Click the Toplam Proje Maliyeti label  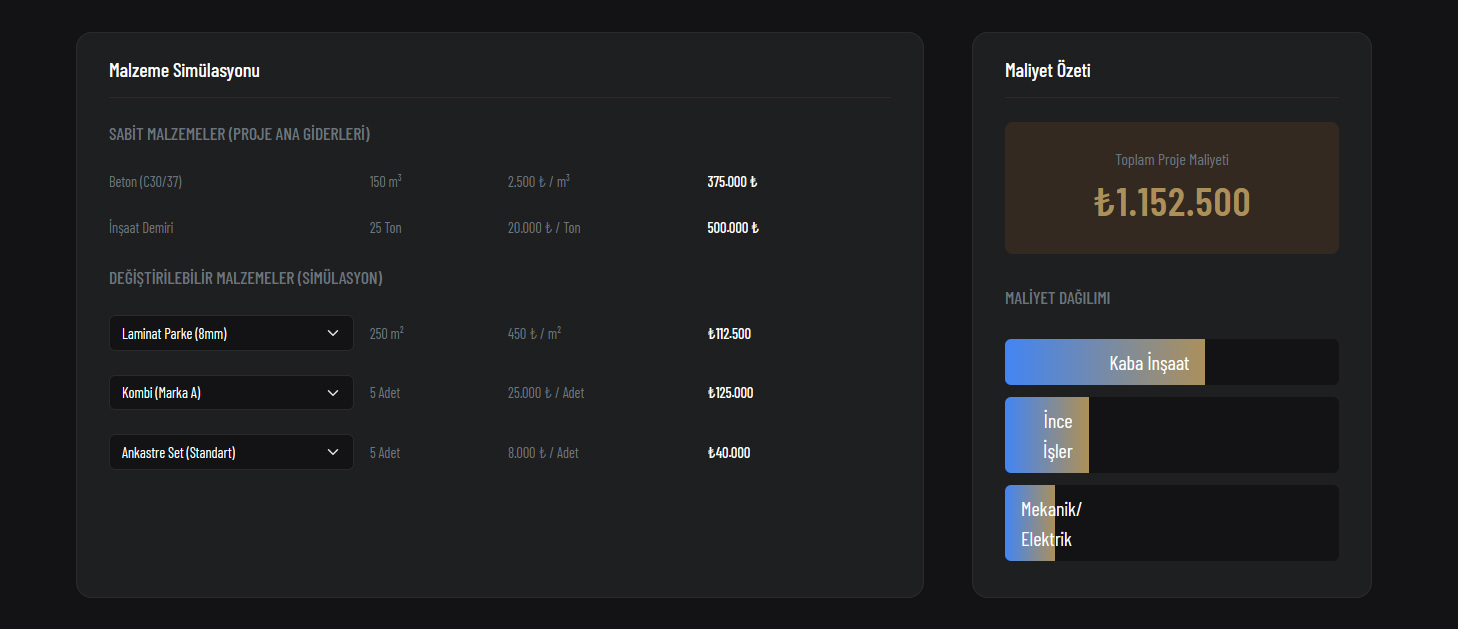pyautogui.click(x=1171, y=160)
